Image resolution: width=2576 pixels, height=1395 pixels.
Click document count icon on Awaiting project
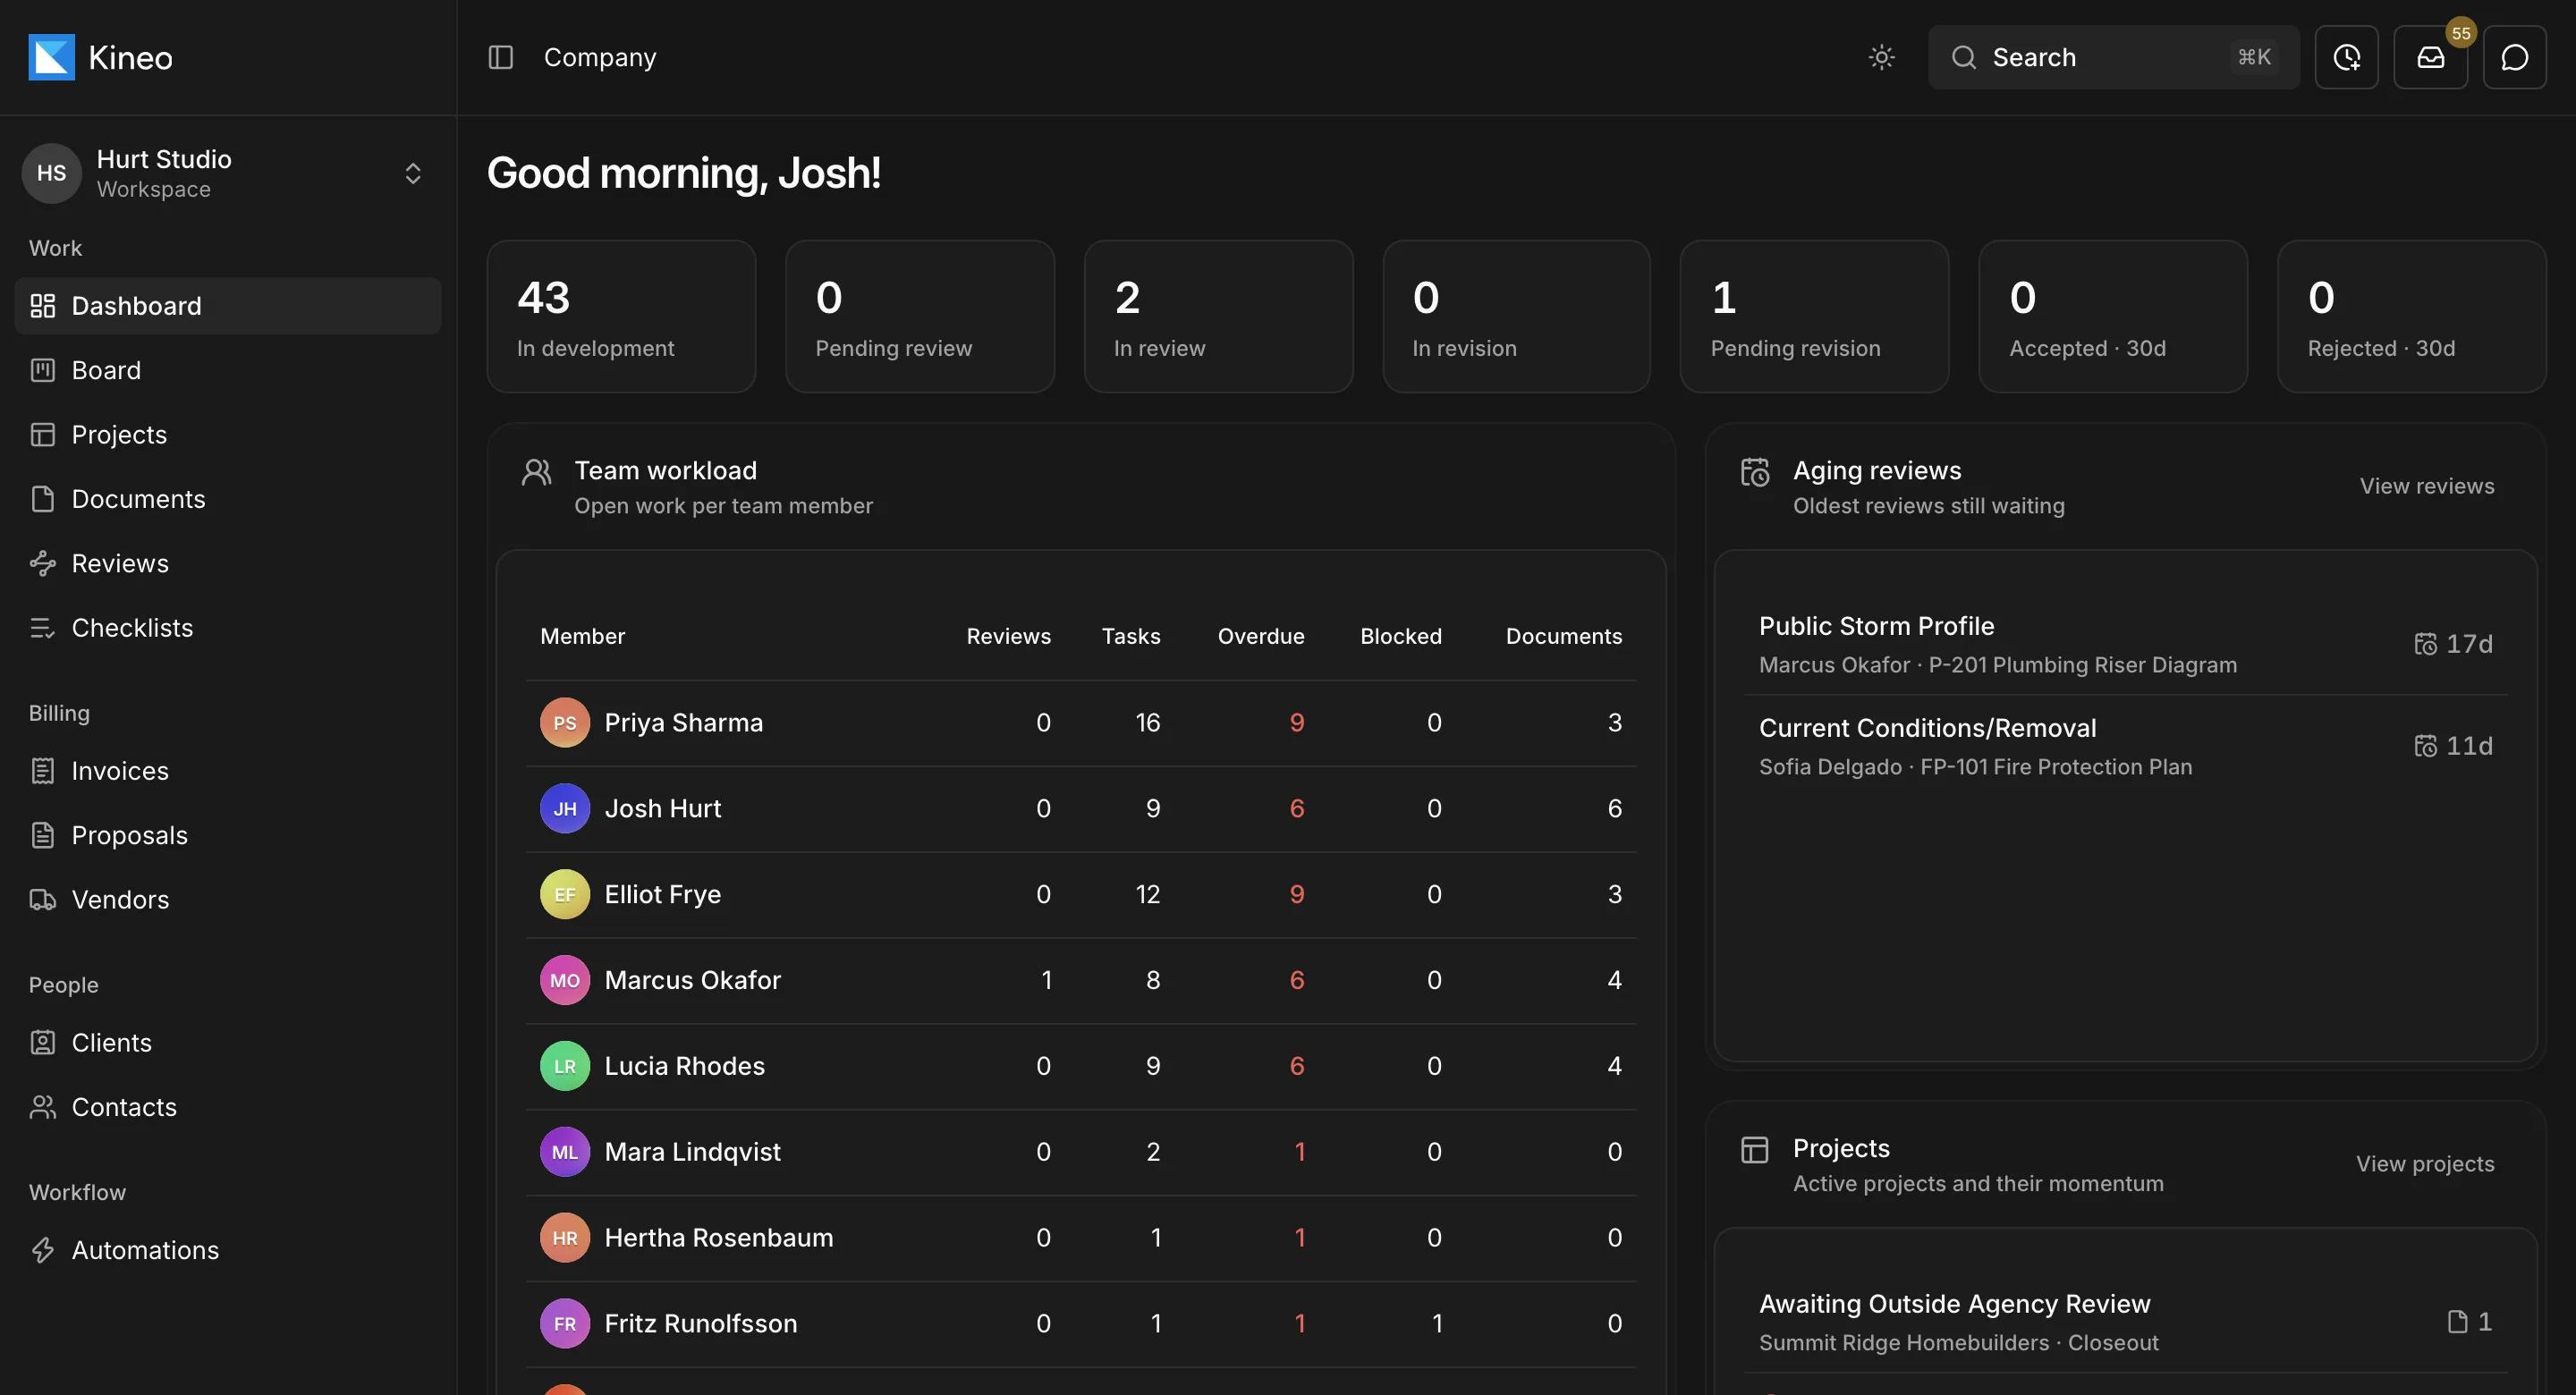pos(2457,1322)
